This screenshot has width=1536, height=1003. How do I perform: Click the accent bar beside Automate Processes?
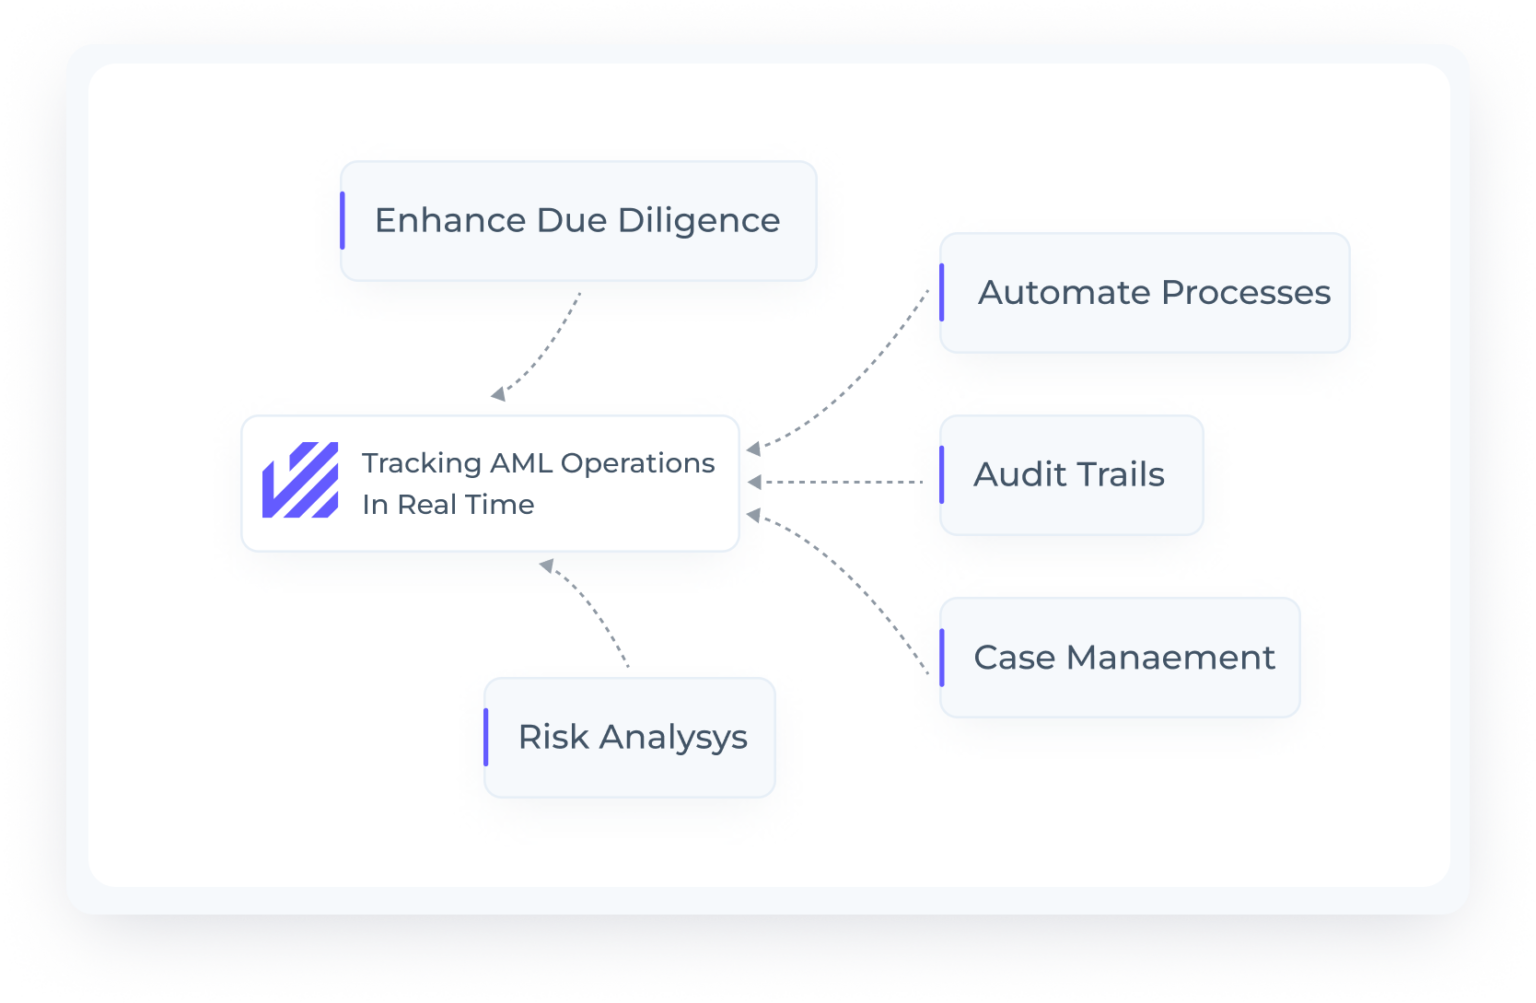coord(941,292)
